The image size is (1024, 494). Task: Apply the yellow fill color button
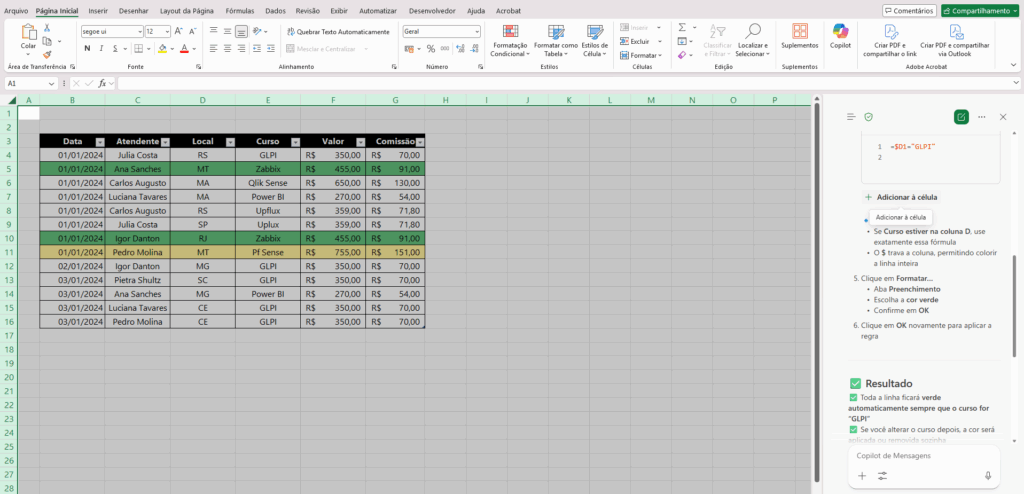[164, 49]
